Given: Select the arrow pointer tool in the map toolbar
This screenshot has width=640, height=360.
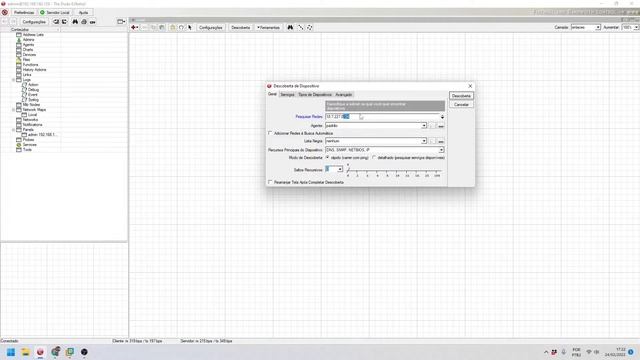Looking at the screenshot, I should 190,27.
